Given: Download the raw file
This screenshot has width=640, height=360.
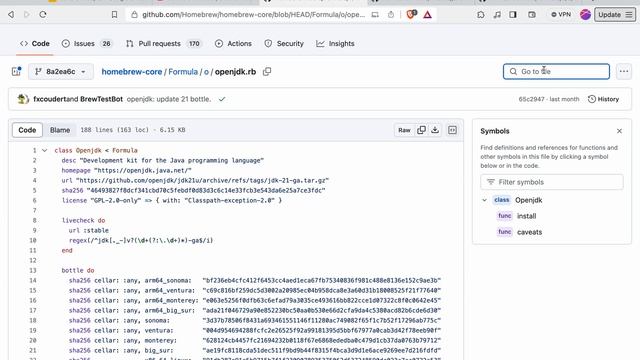Looking at the screenshot, I should [x=435, y=130].
